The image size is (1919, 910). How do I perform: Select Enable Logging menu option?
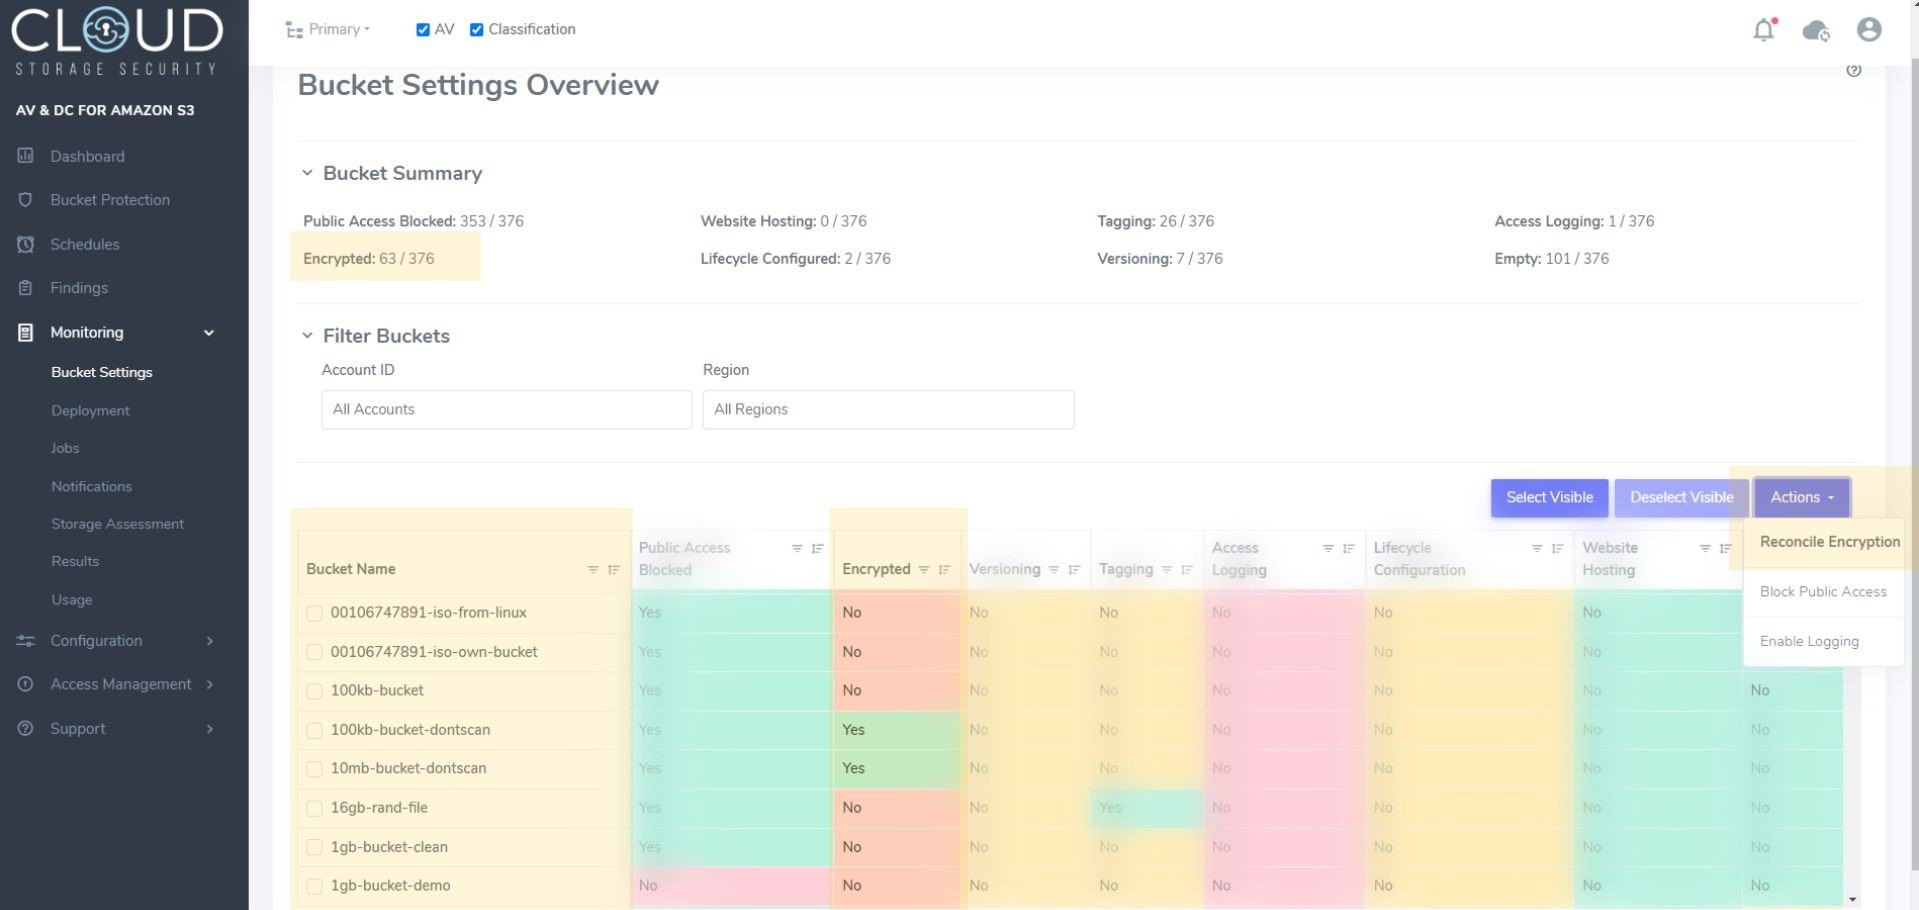[x=1808, y=642]
